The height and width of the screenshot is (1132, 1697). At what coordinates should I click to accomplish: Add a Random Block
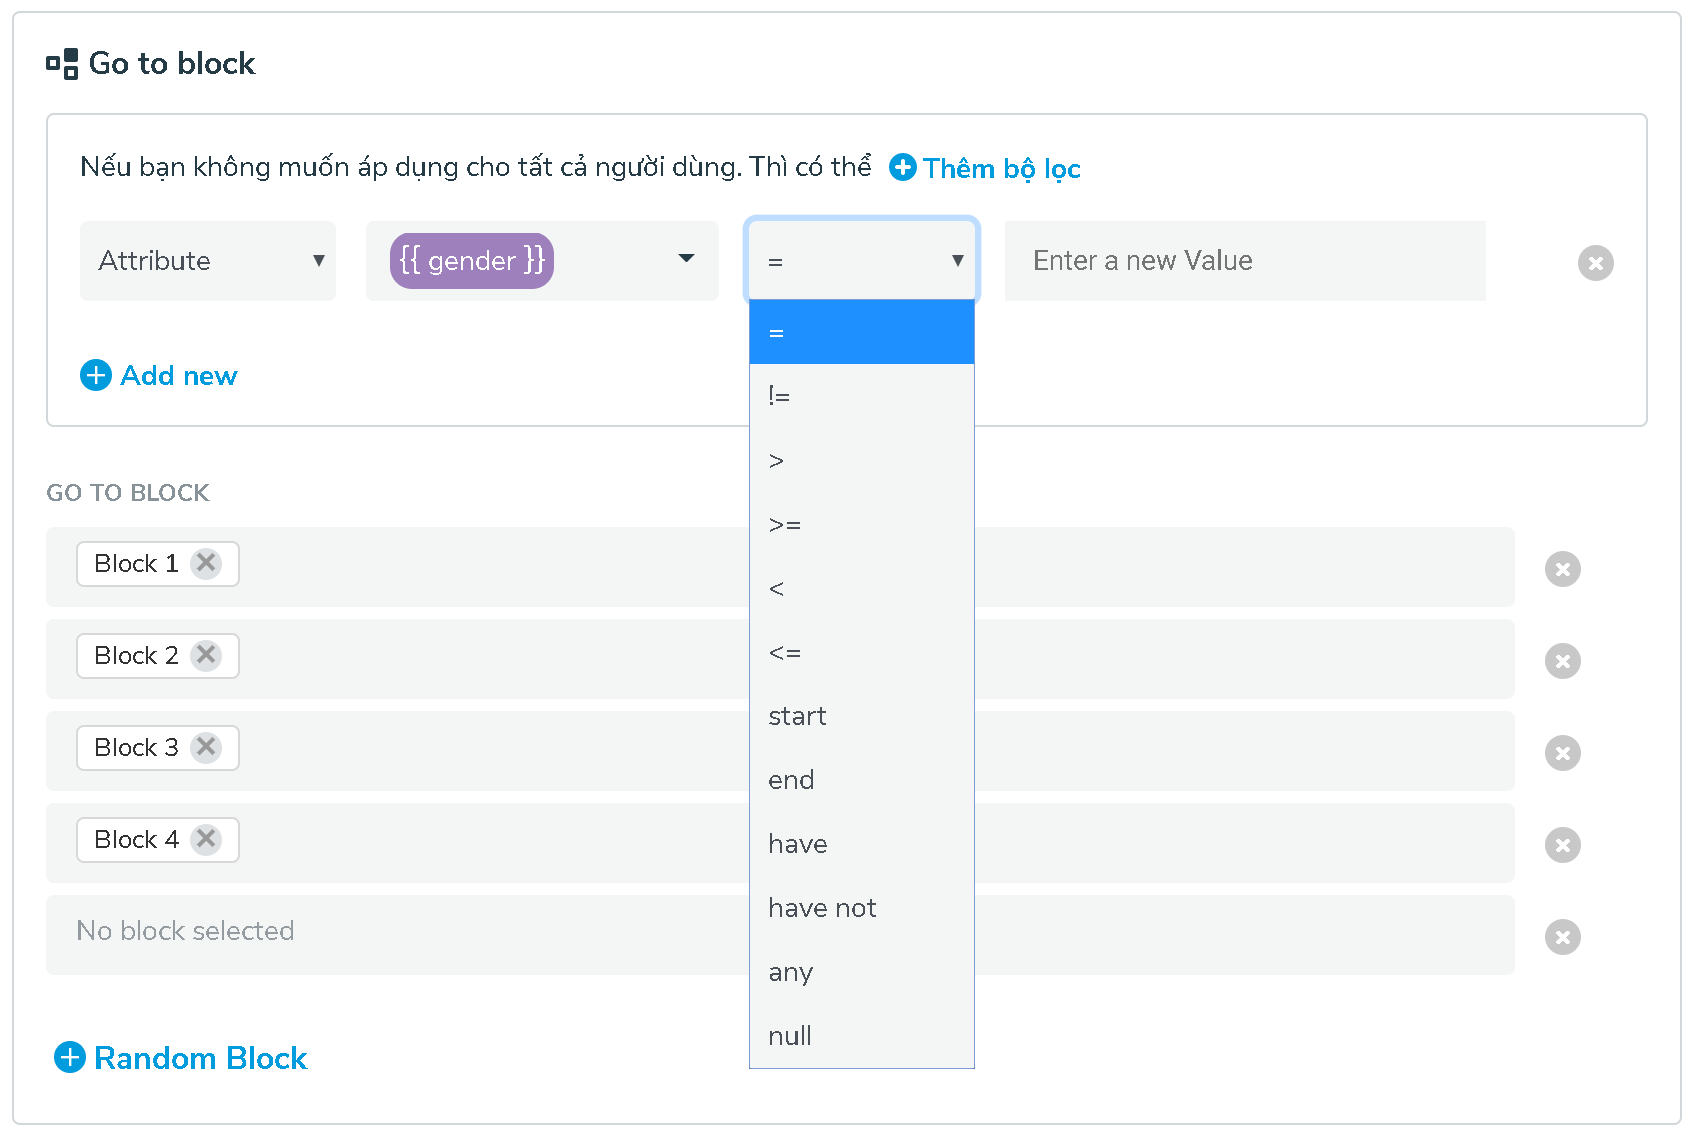pos(181,1058)
